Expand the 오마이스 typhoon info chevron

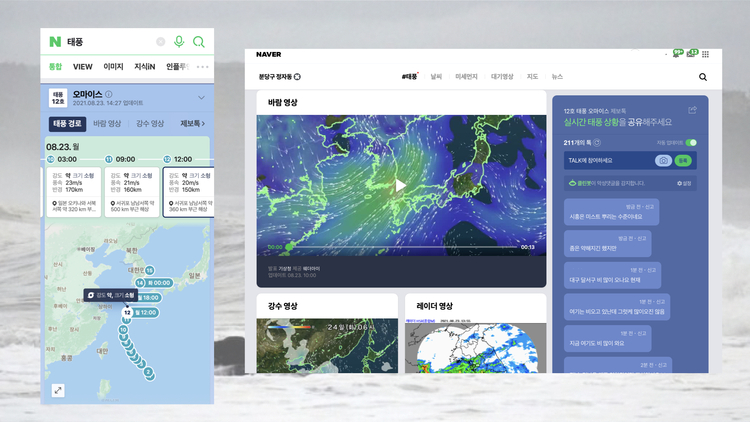(x=201, y=97)
